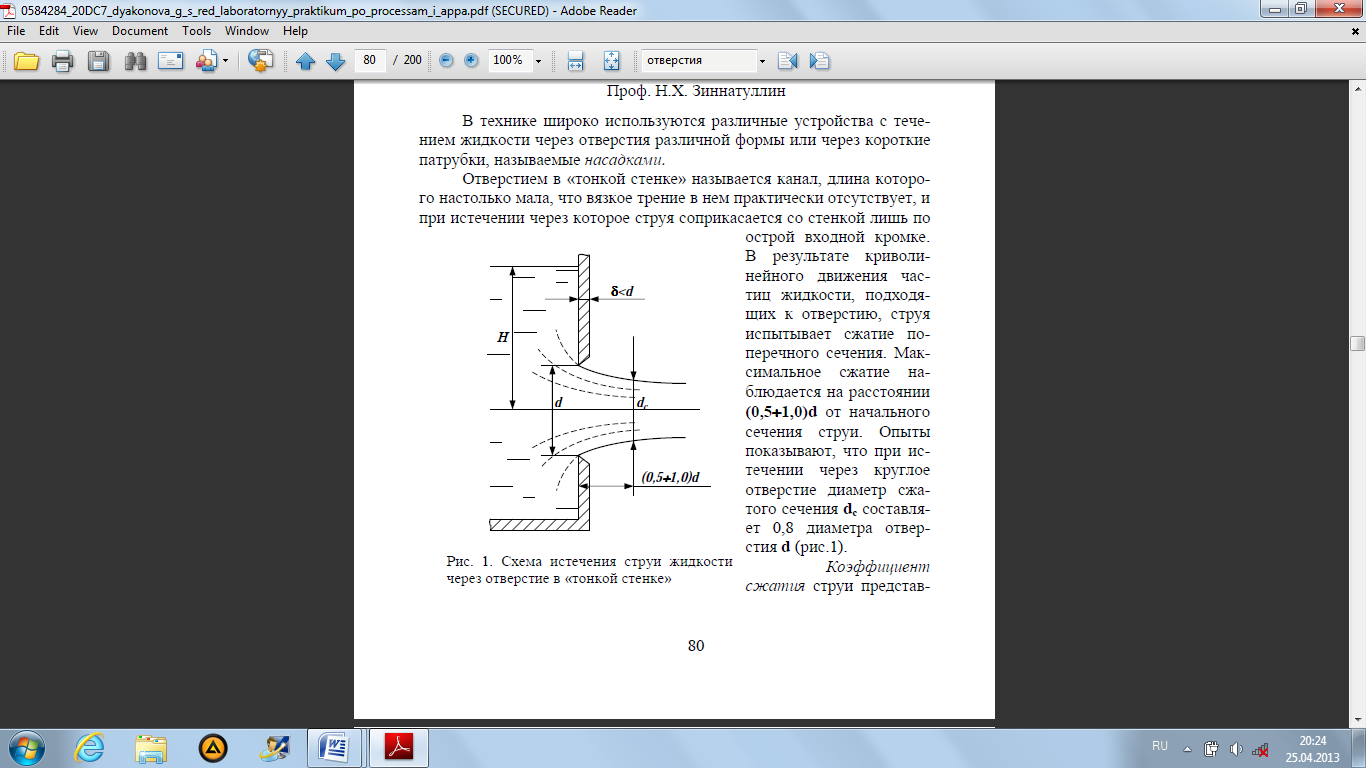Viewport: 1366px width, 768px height.
Task: Open search using the binoculars icon
Action: click(x=135, y=61)
